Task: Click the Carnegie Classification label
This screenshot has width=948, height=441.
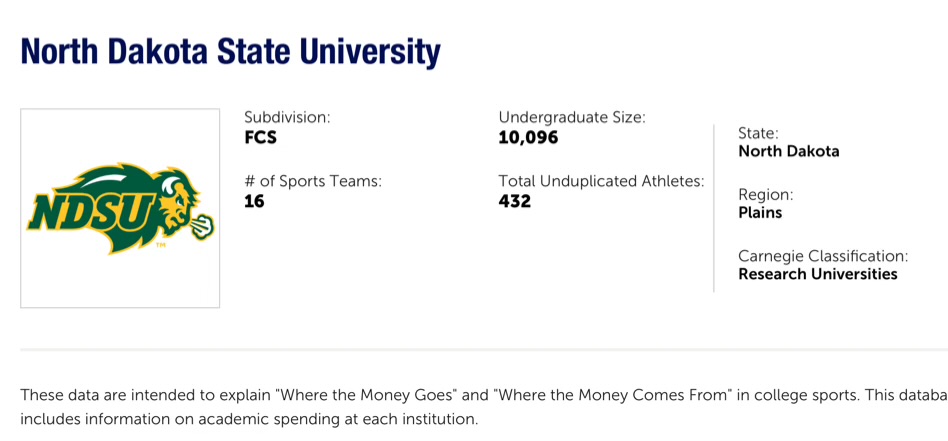Action: [x=823, y=256]
